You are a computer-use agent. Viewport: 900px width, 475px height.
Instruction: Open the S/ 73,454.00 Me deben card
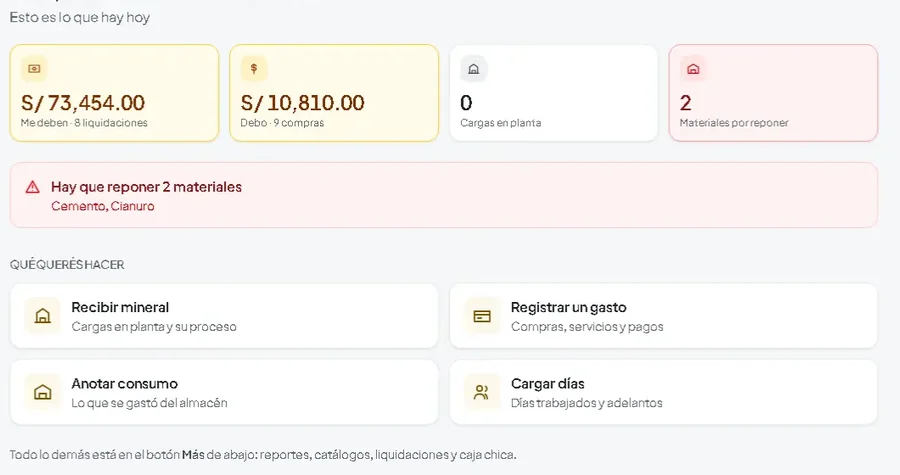[x=114, y=93]
